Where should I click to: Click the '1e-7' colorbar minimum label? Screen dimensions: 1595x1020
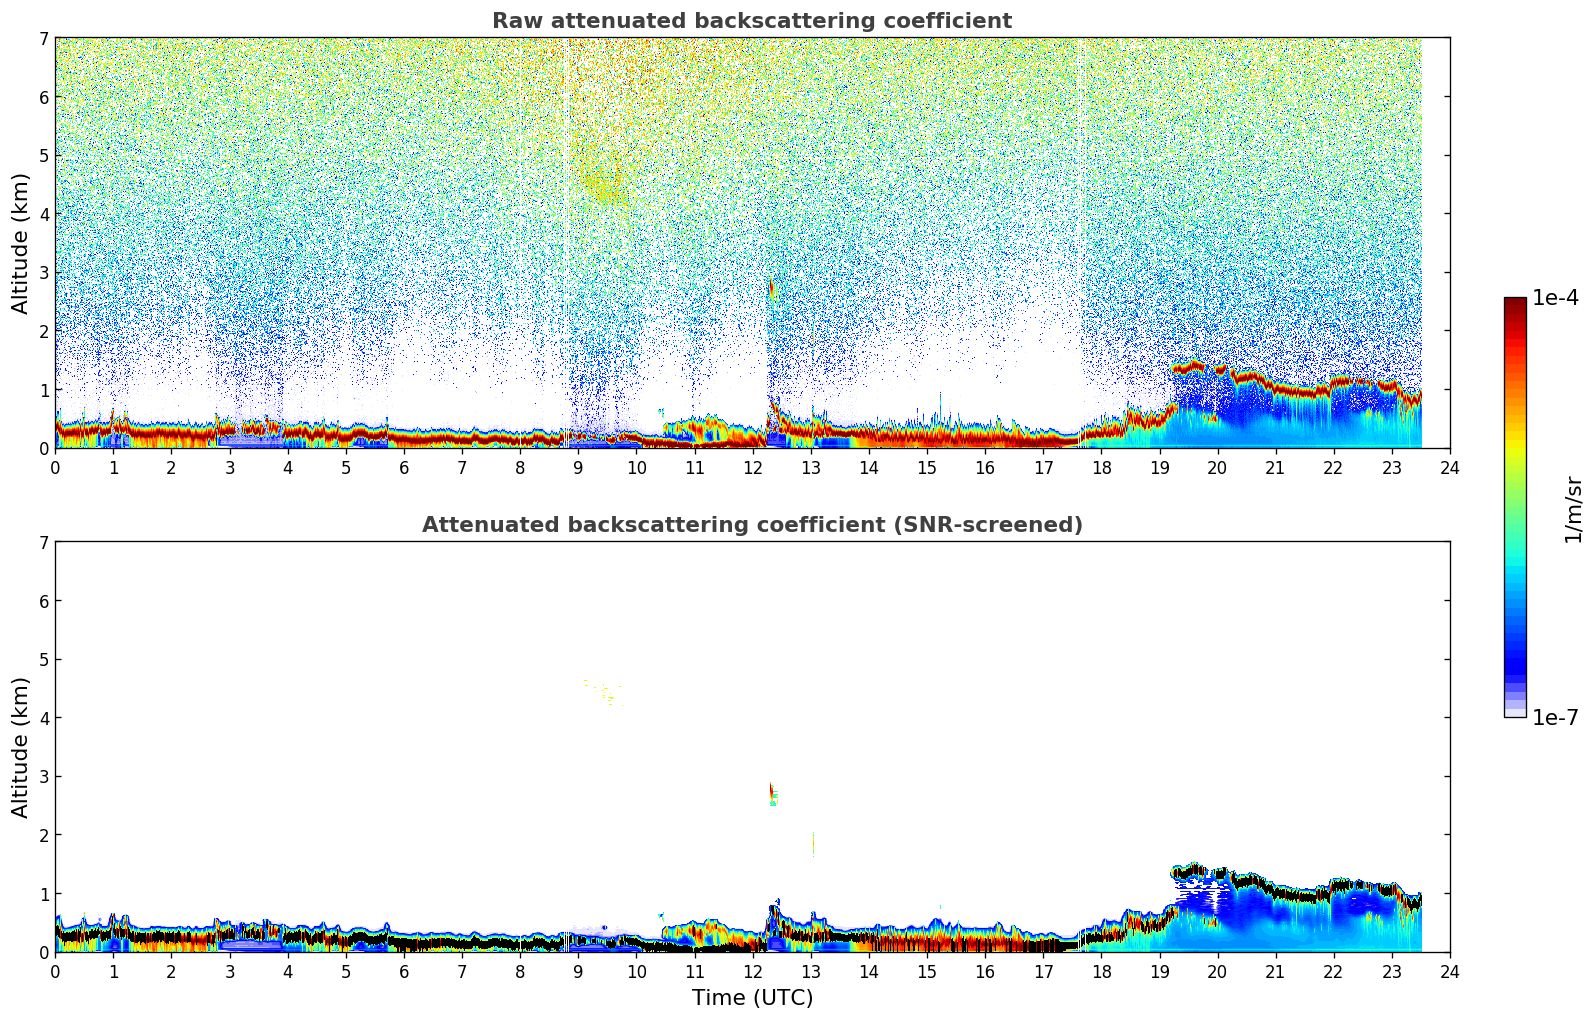(1555, 717)
